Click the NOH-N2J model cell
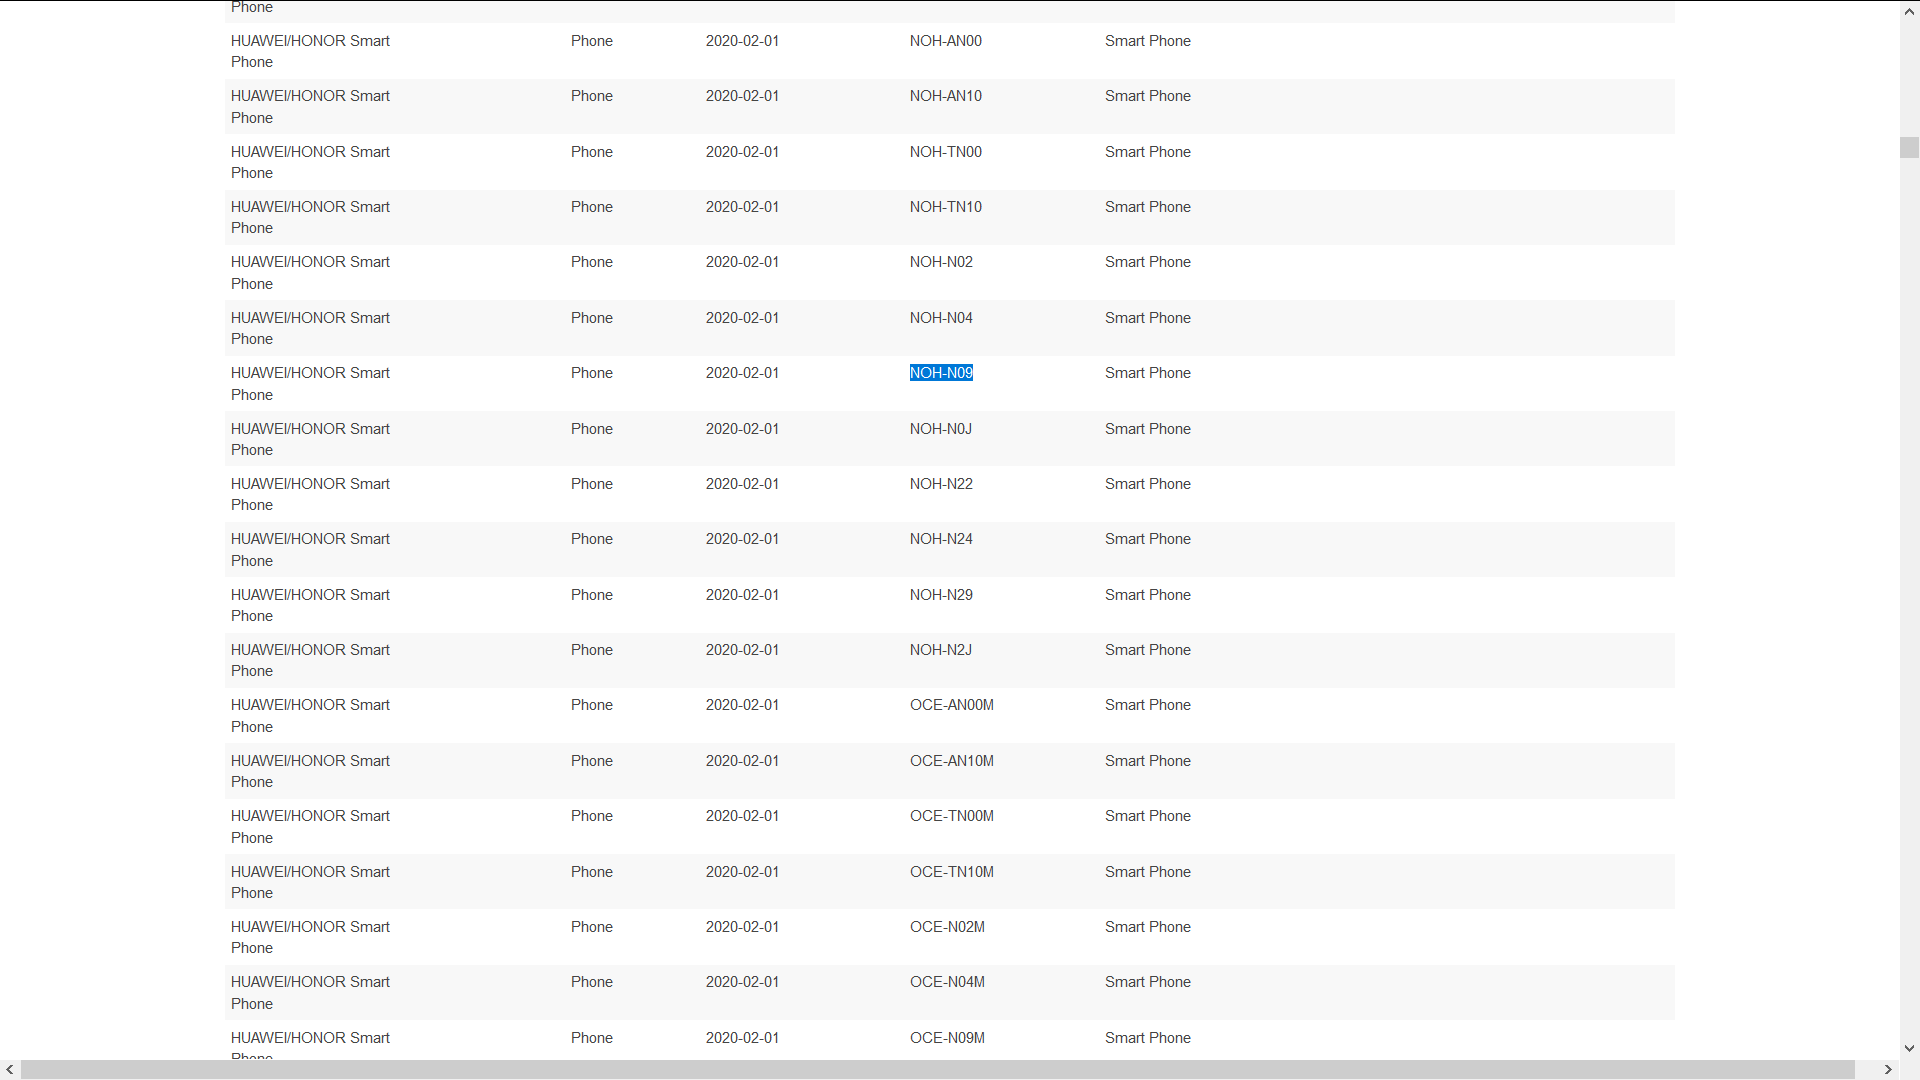Image resolution: width=1920 pixels, height=1080 pixels. click(941, 650)
